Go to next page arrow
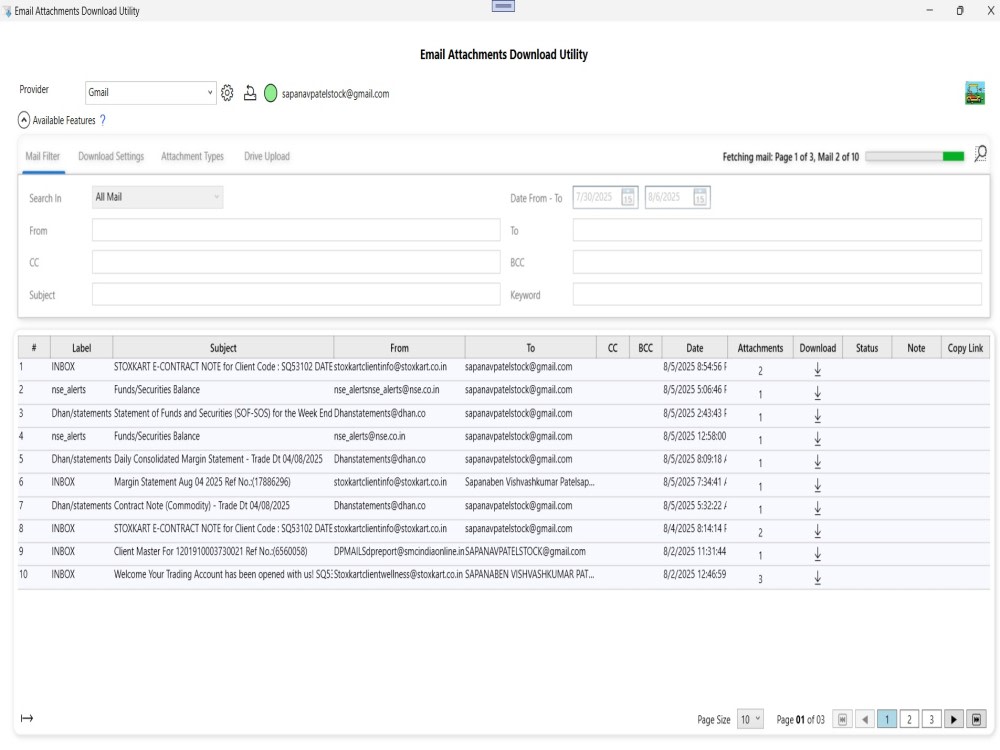This screenshot has height=750, width=1000. pos(953,719)
